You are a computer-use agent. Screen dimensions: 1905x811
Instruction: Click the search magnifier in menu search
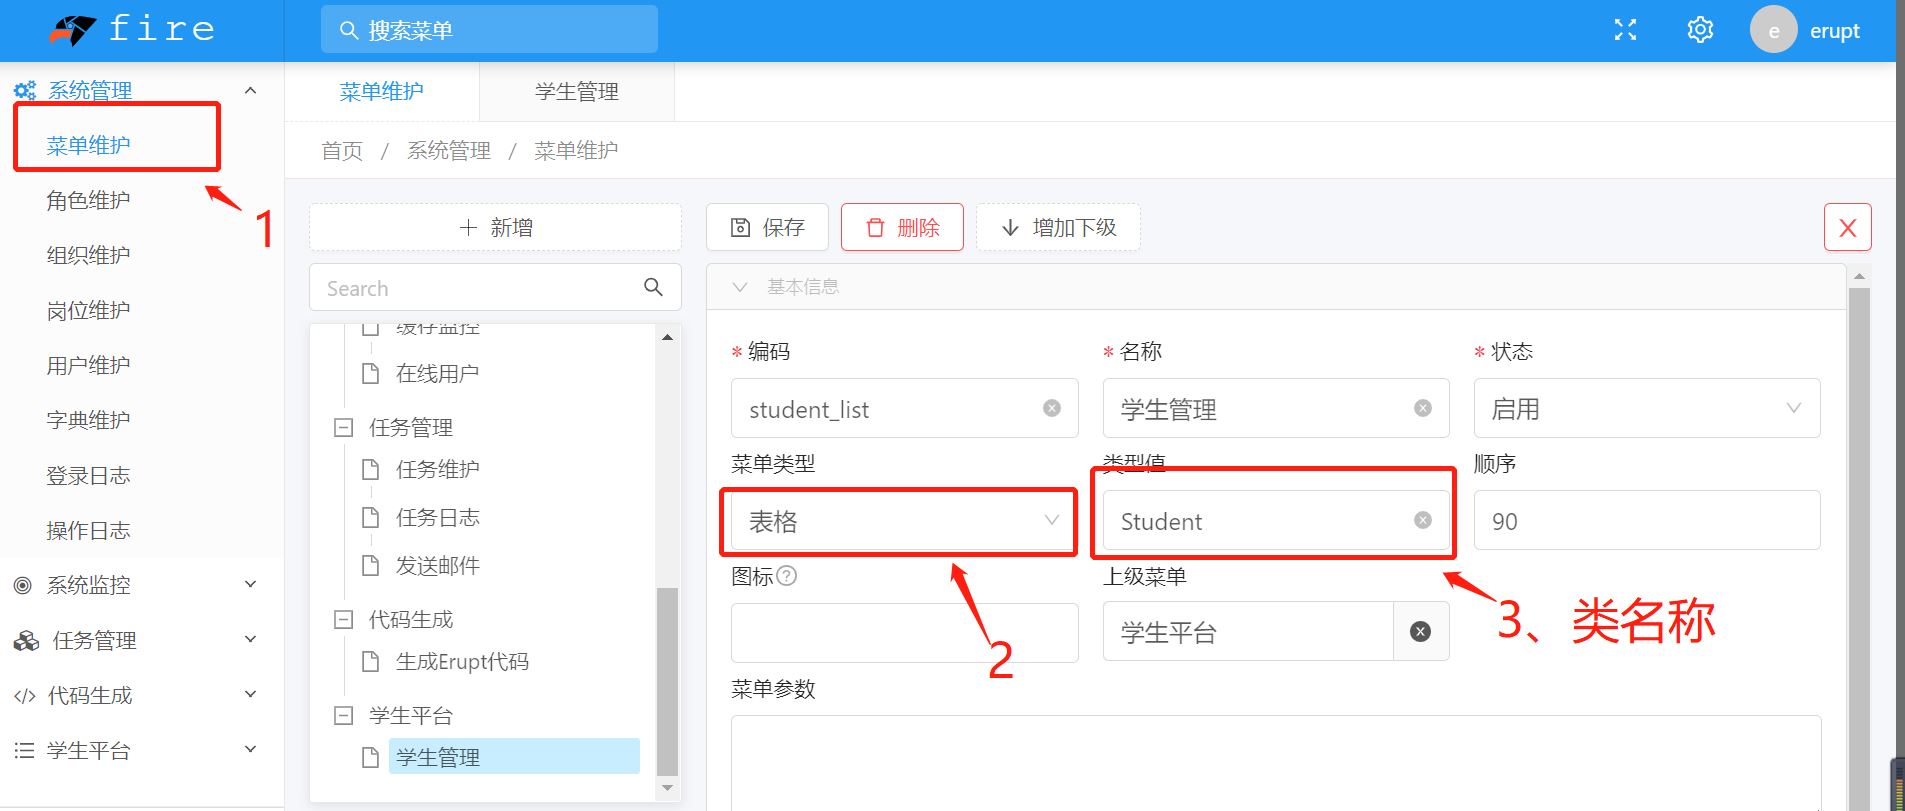pos(348,30)
